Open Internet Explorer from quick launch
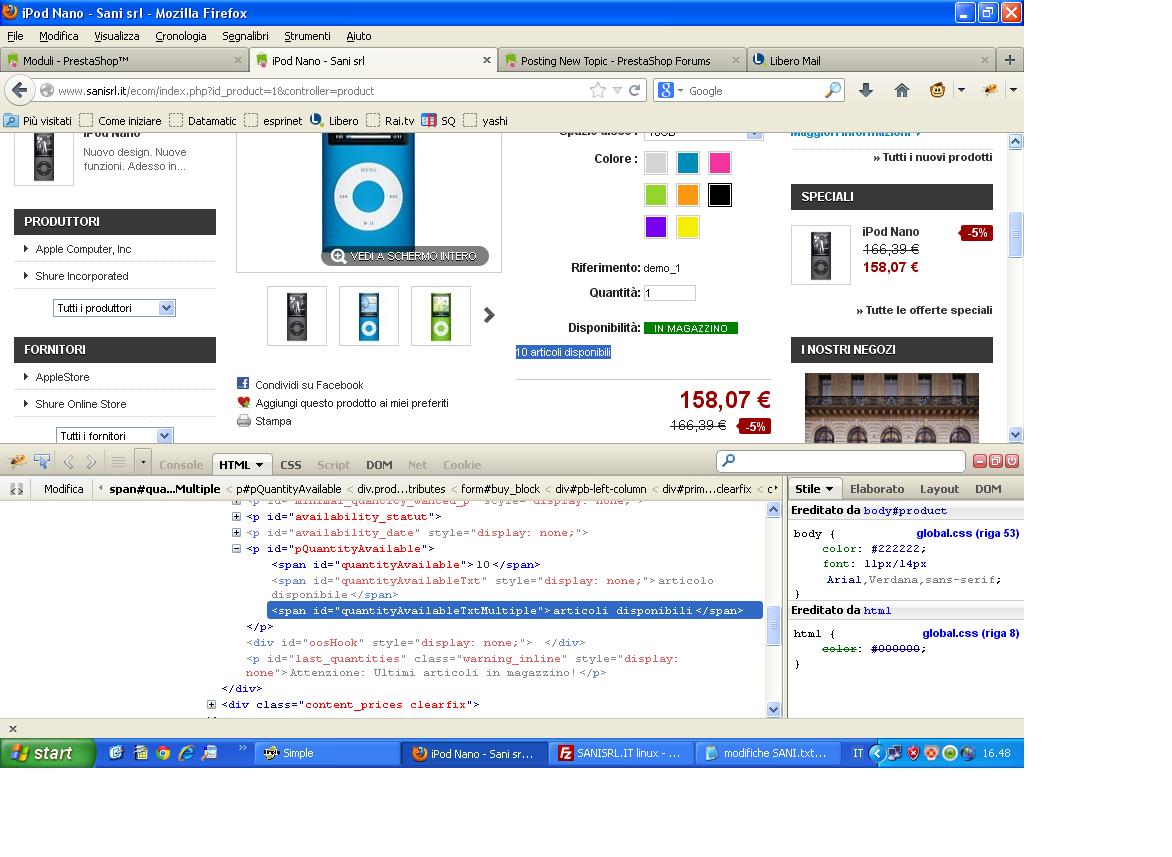 pyautogui.click(x=186, y=753)
